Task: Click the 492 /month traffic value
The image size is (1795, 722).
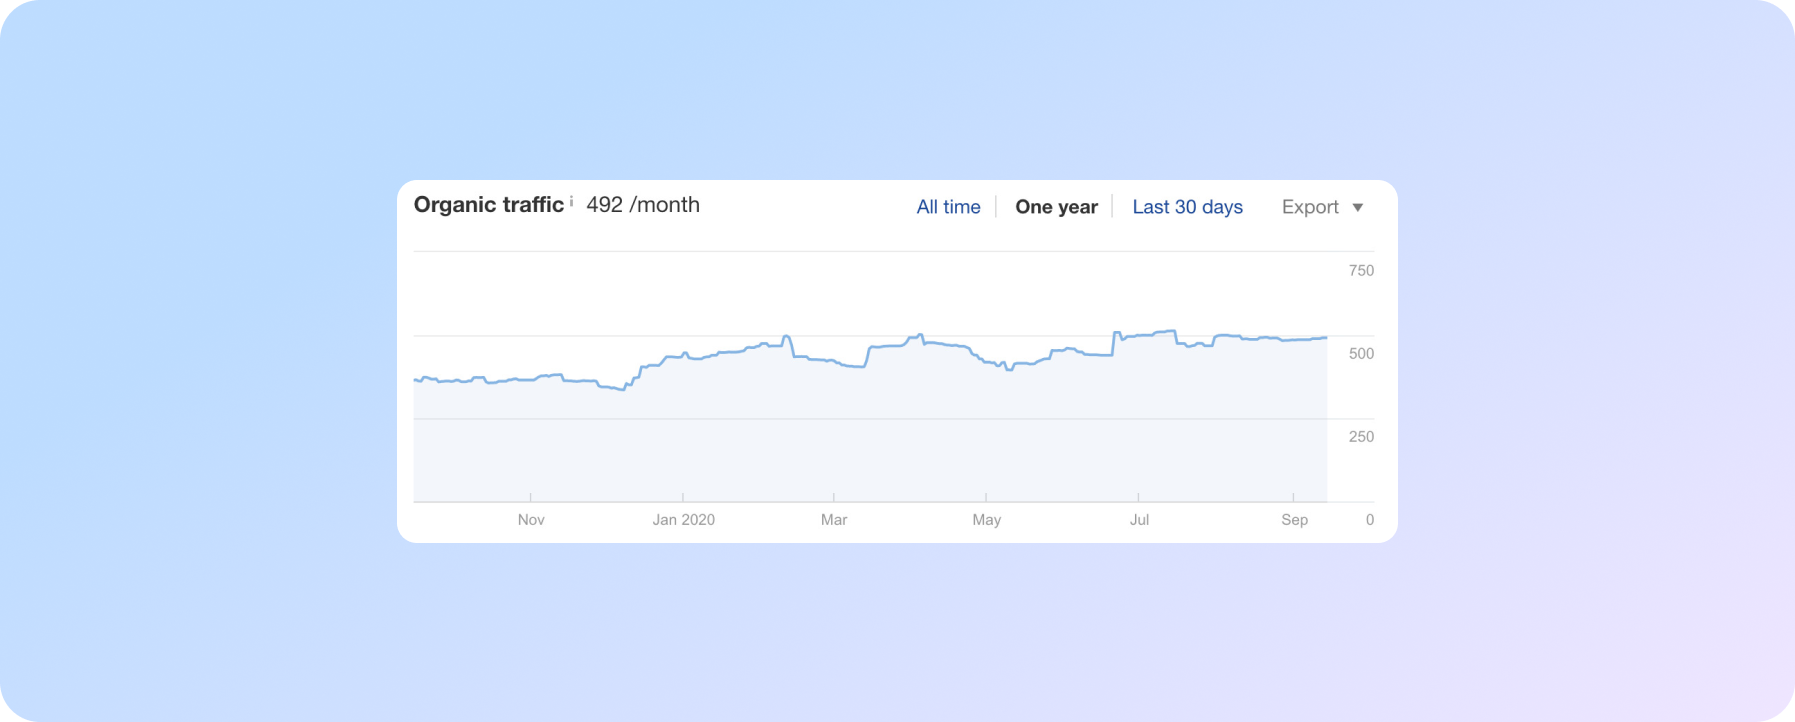Action: pyautogui.click(x=643, y=205)
